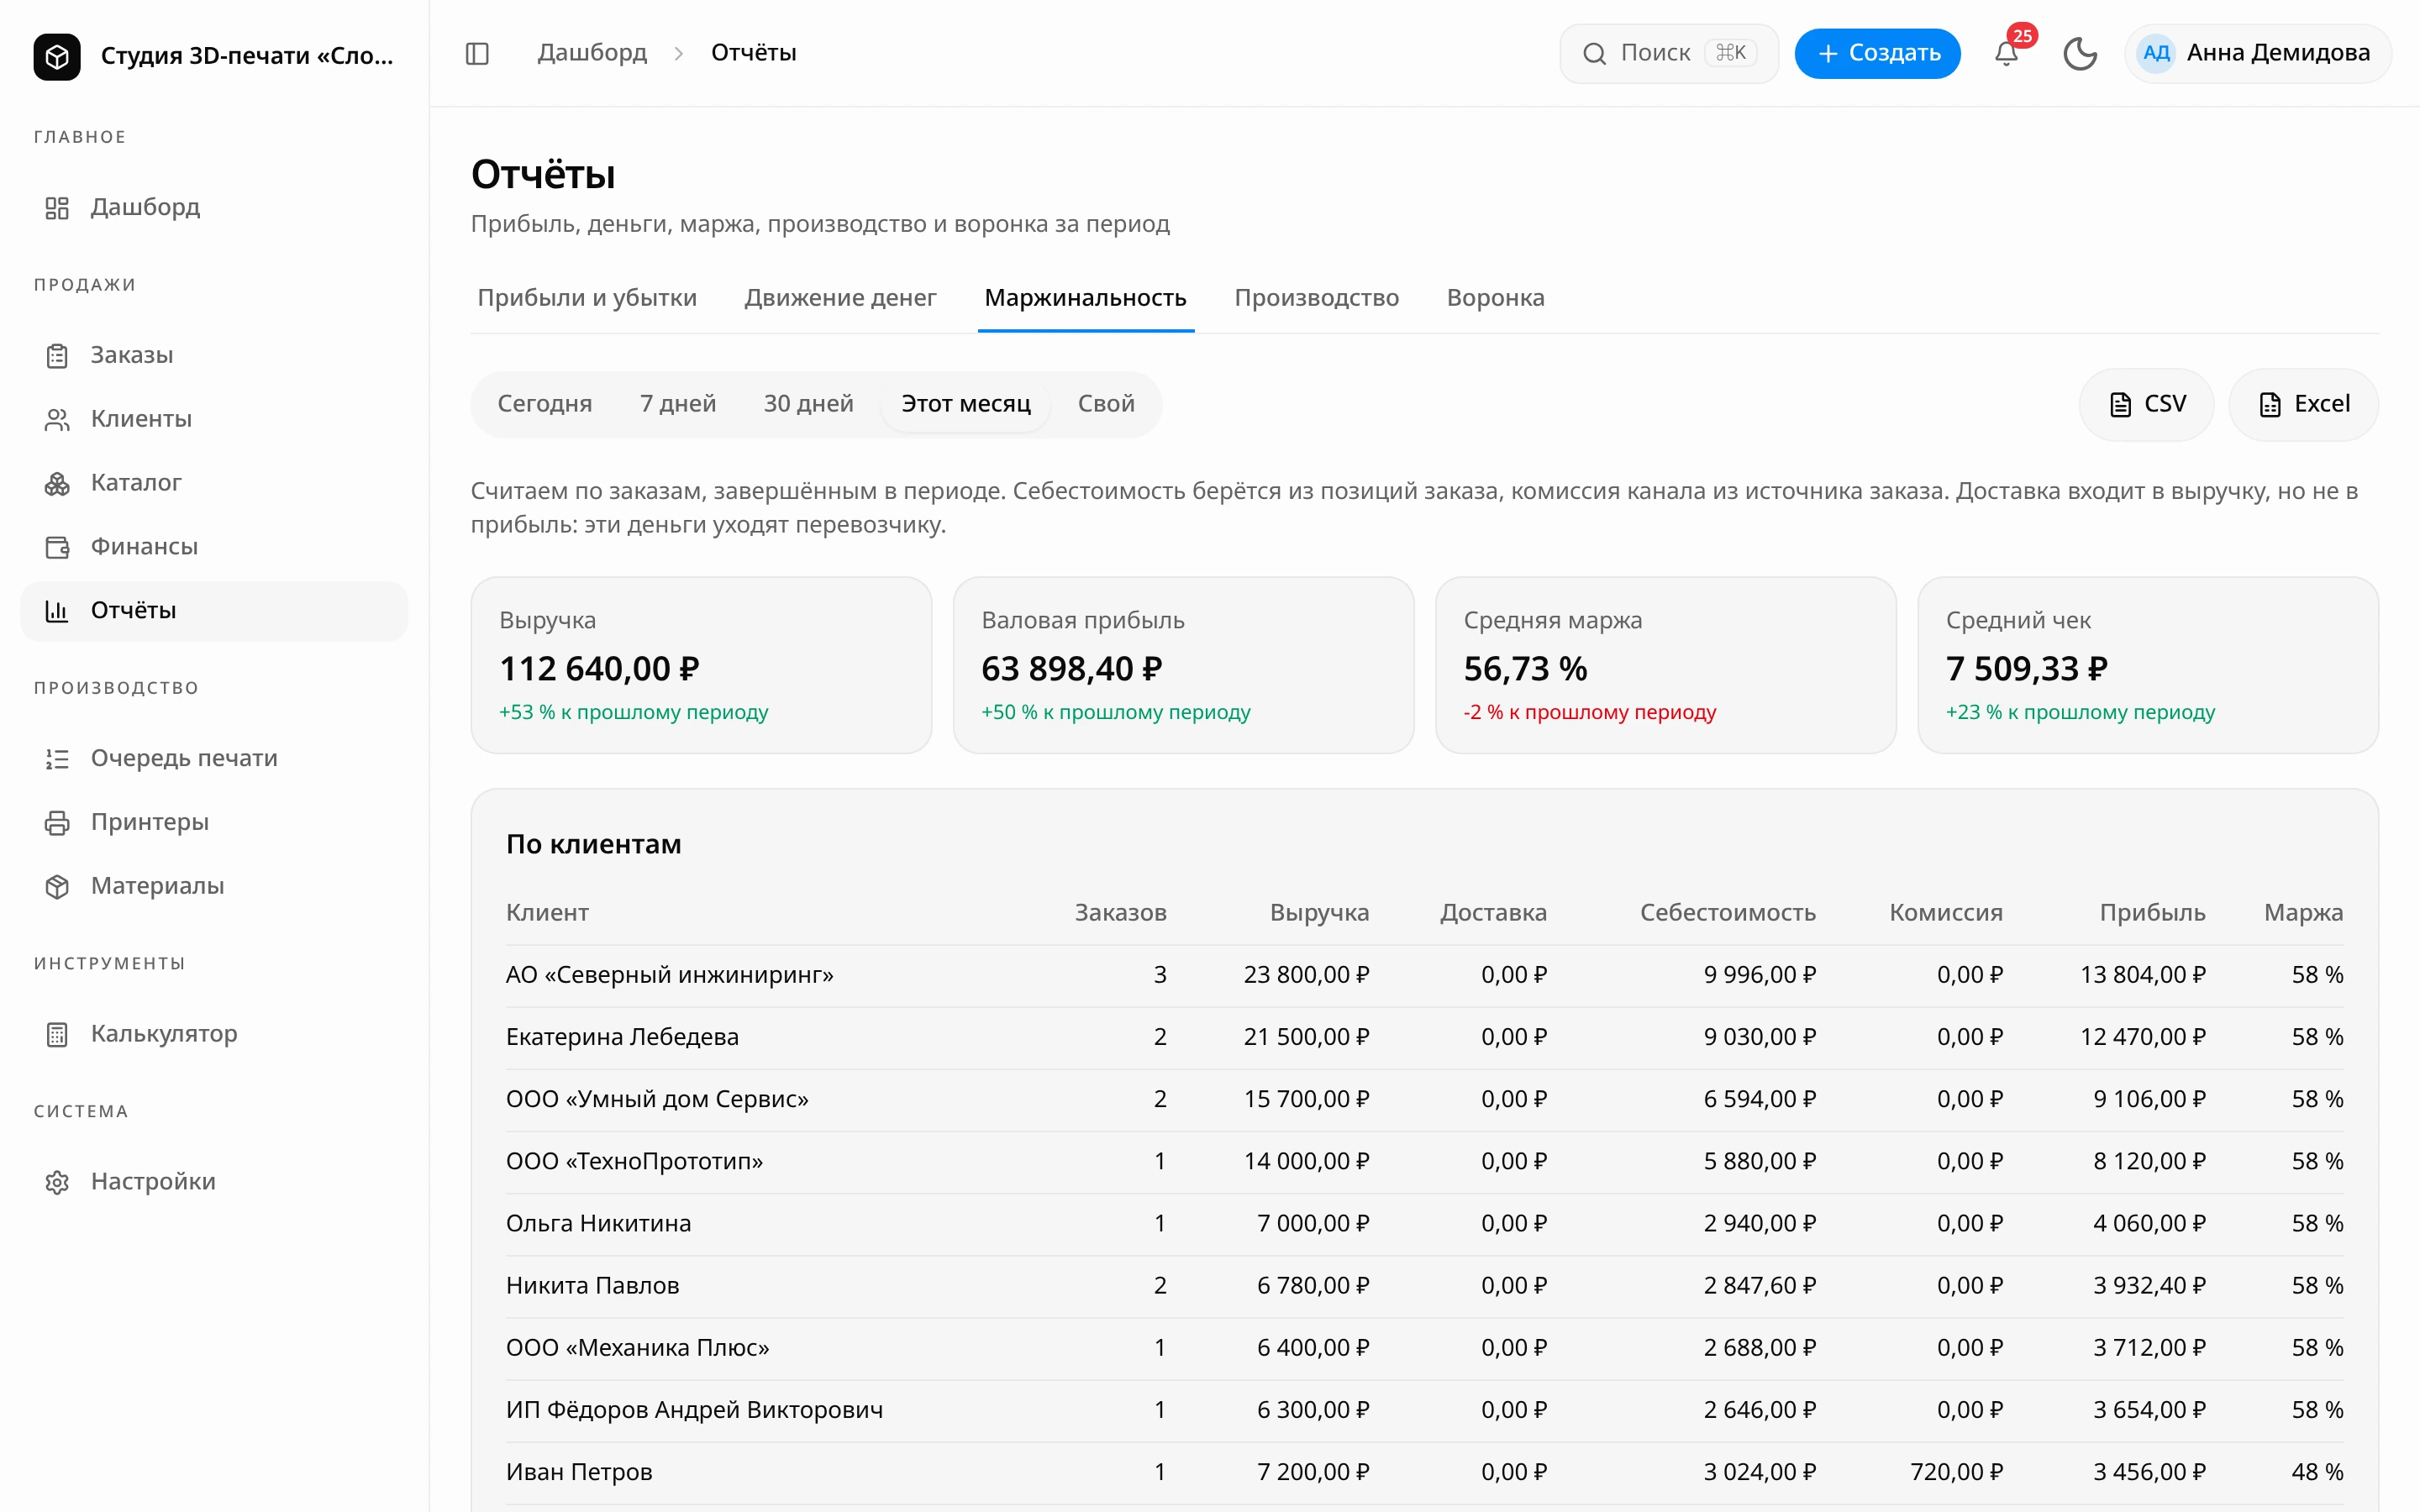This screenshot has width=2420, height=1512.
Task: Click ИП Фёдоров Андрей Викторович row
Action: click(x=1424, y=1410)
